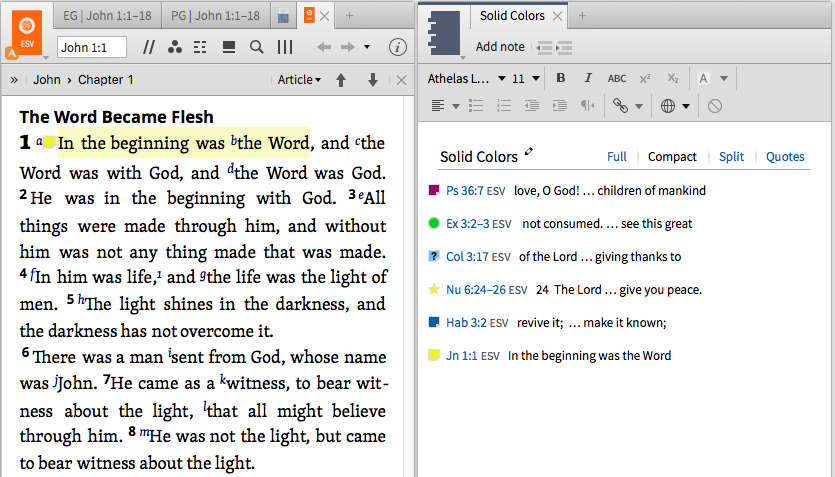Add a new tab in Bible panel
835x477 pixels.
349,16
